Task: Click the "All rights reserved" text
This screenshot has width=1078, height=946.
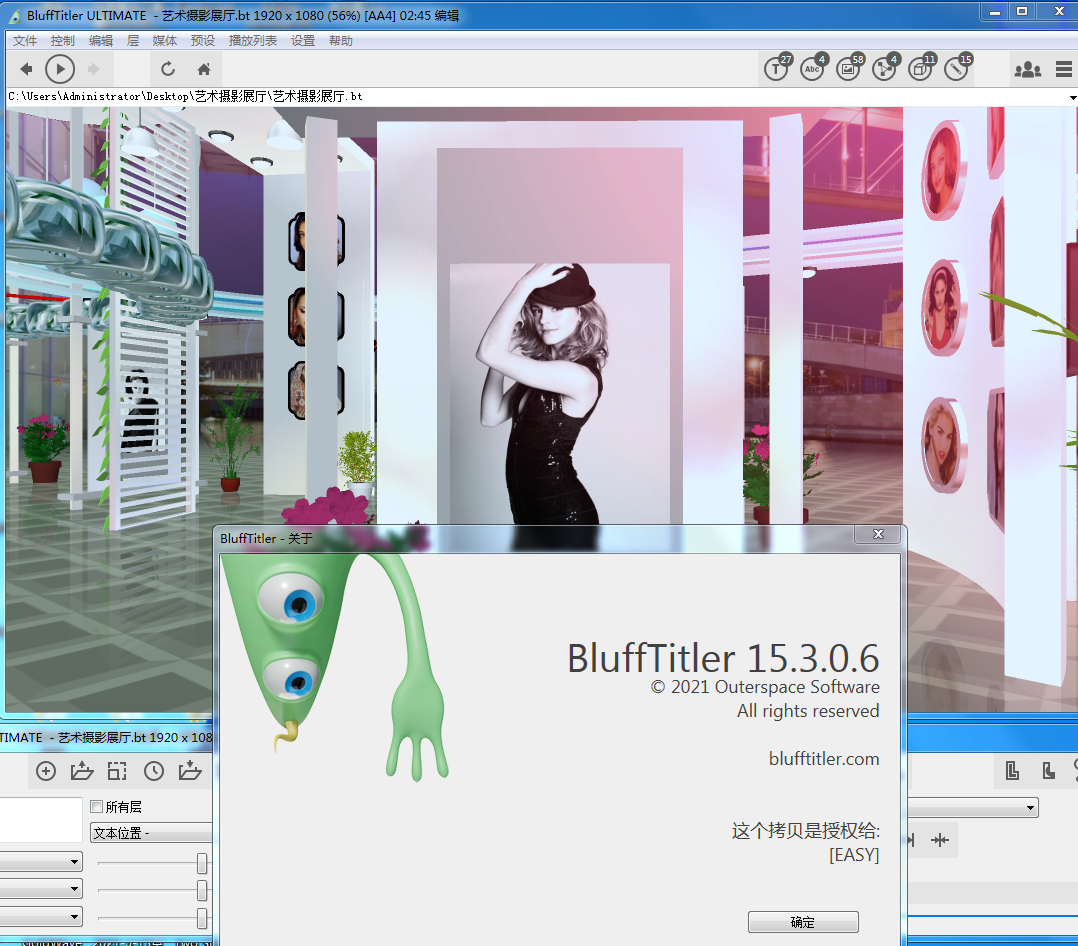Action: (808, 711)
